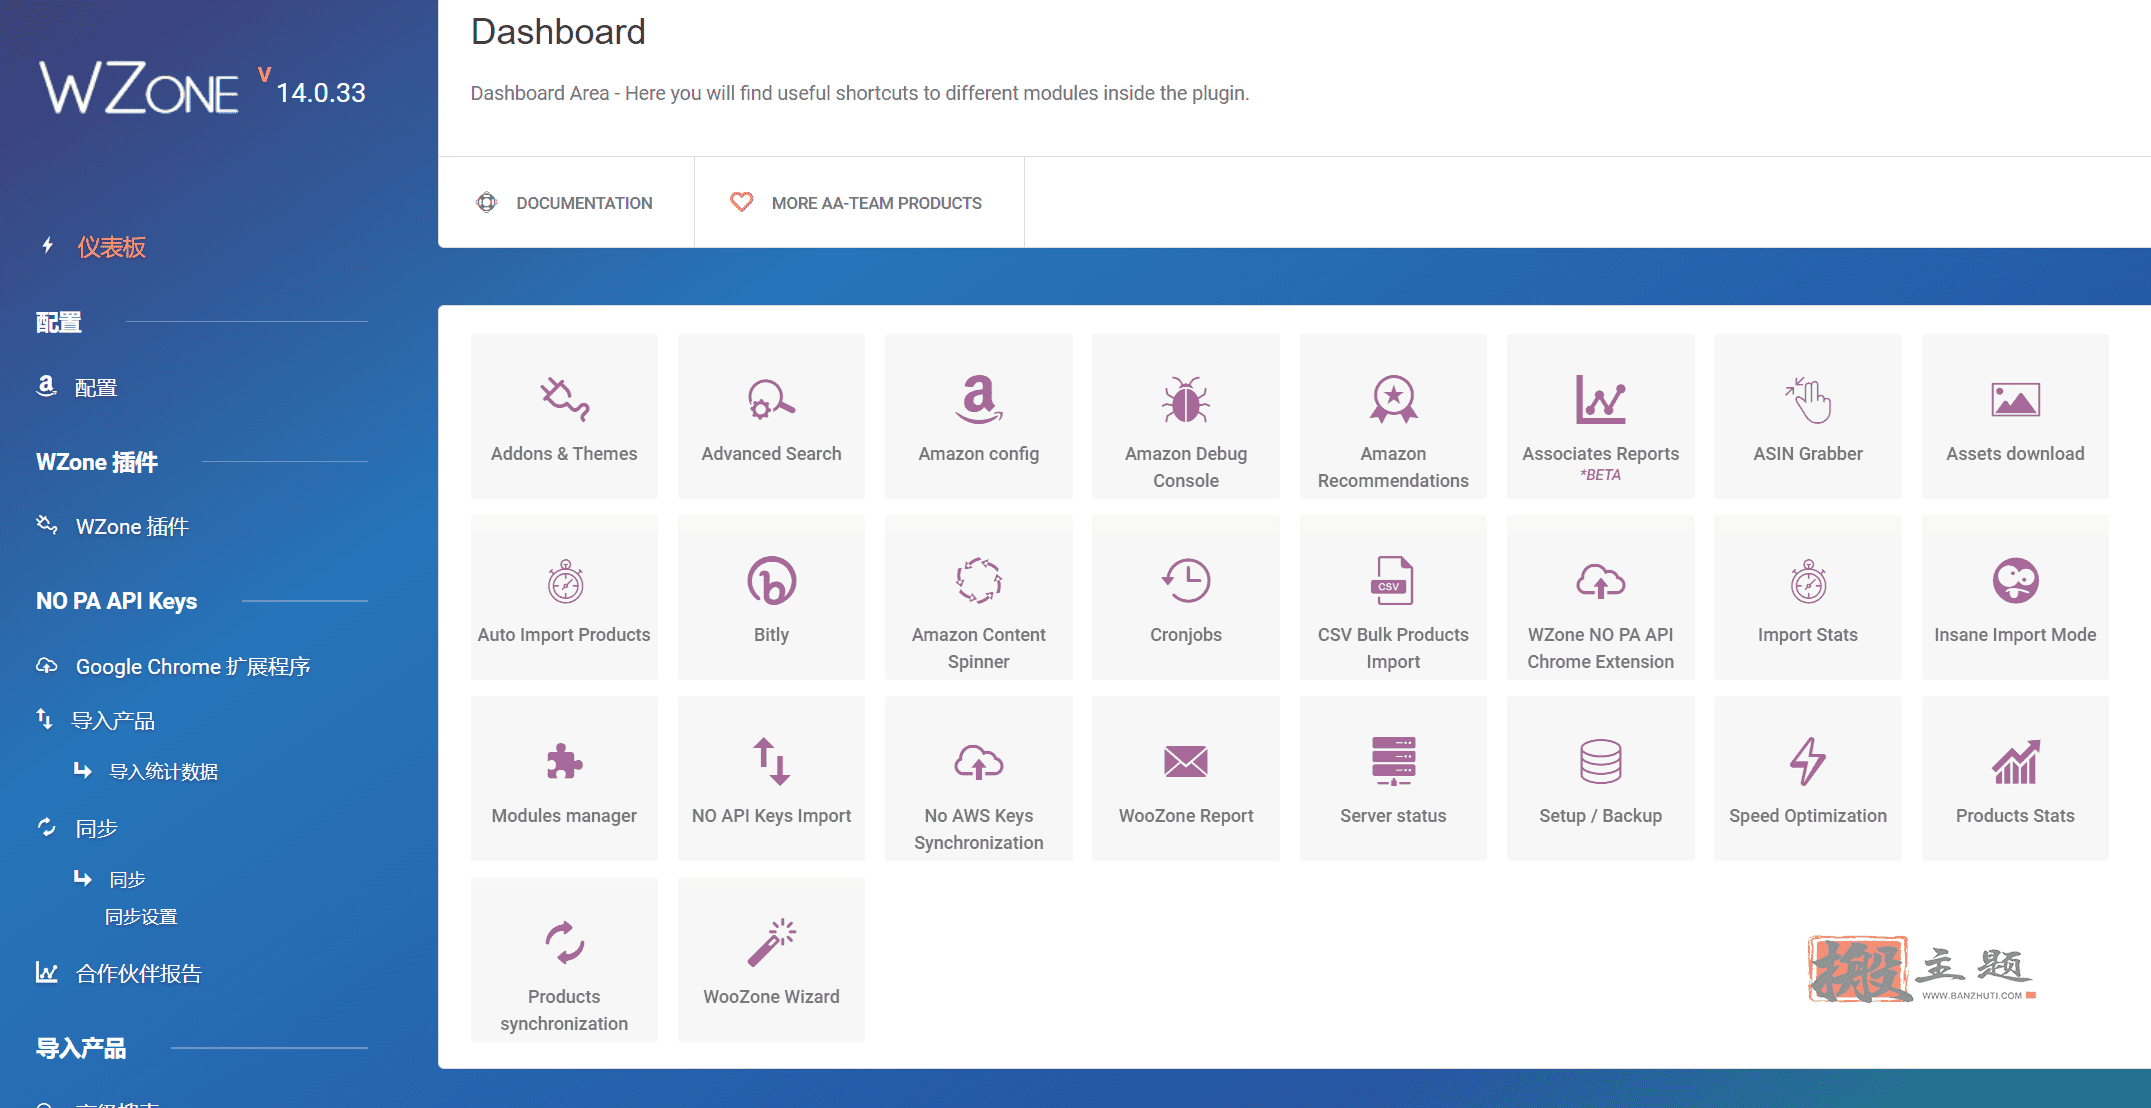Screen dimensions: 2151x1108
Task: Click the Speed Optimization label
Action: point(1808,816)
